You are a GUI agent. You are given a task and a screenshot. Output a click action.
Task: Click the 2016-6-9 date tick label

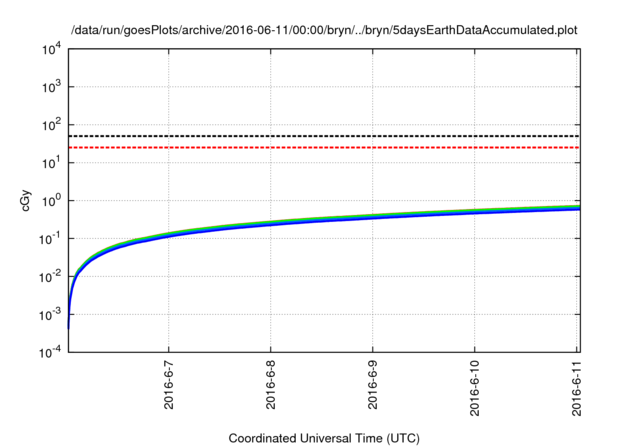(373, 384)
